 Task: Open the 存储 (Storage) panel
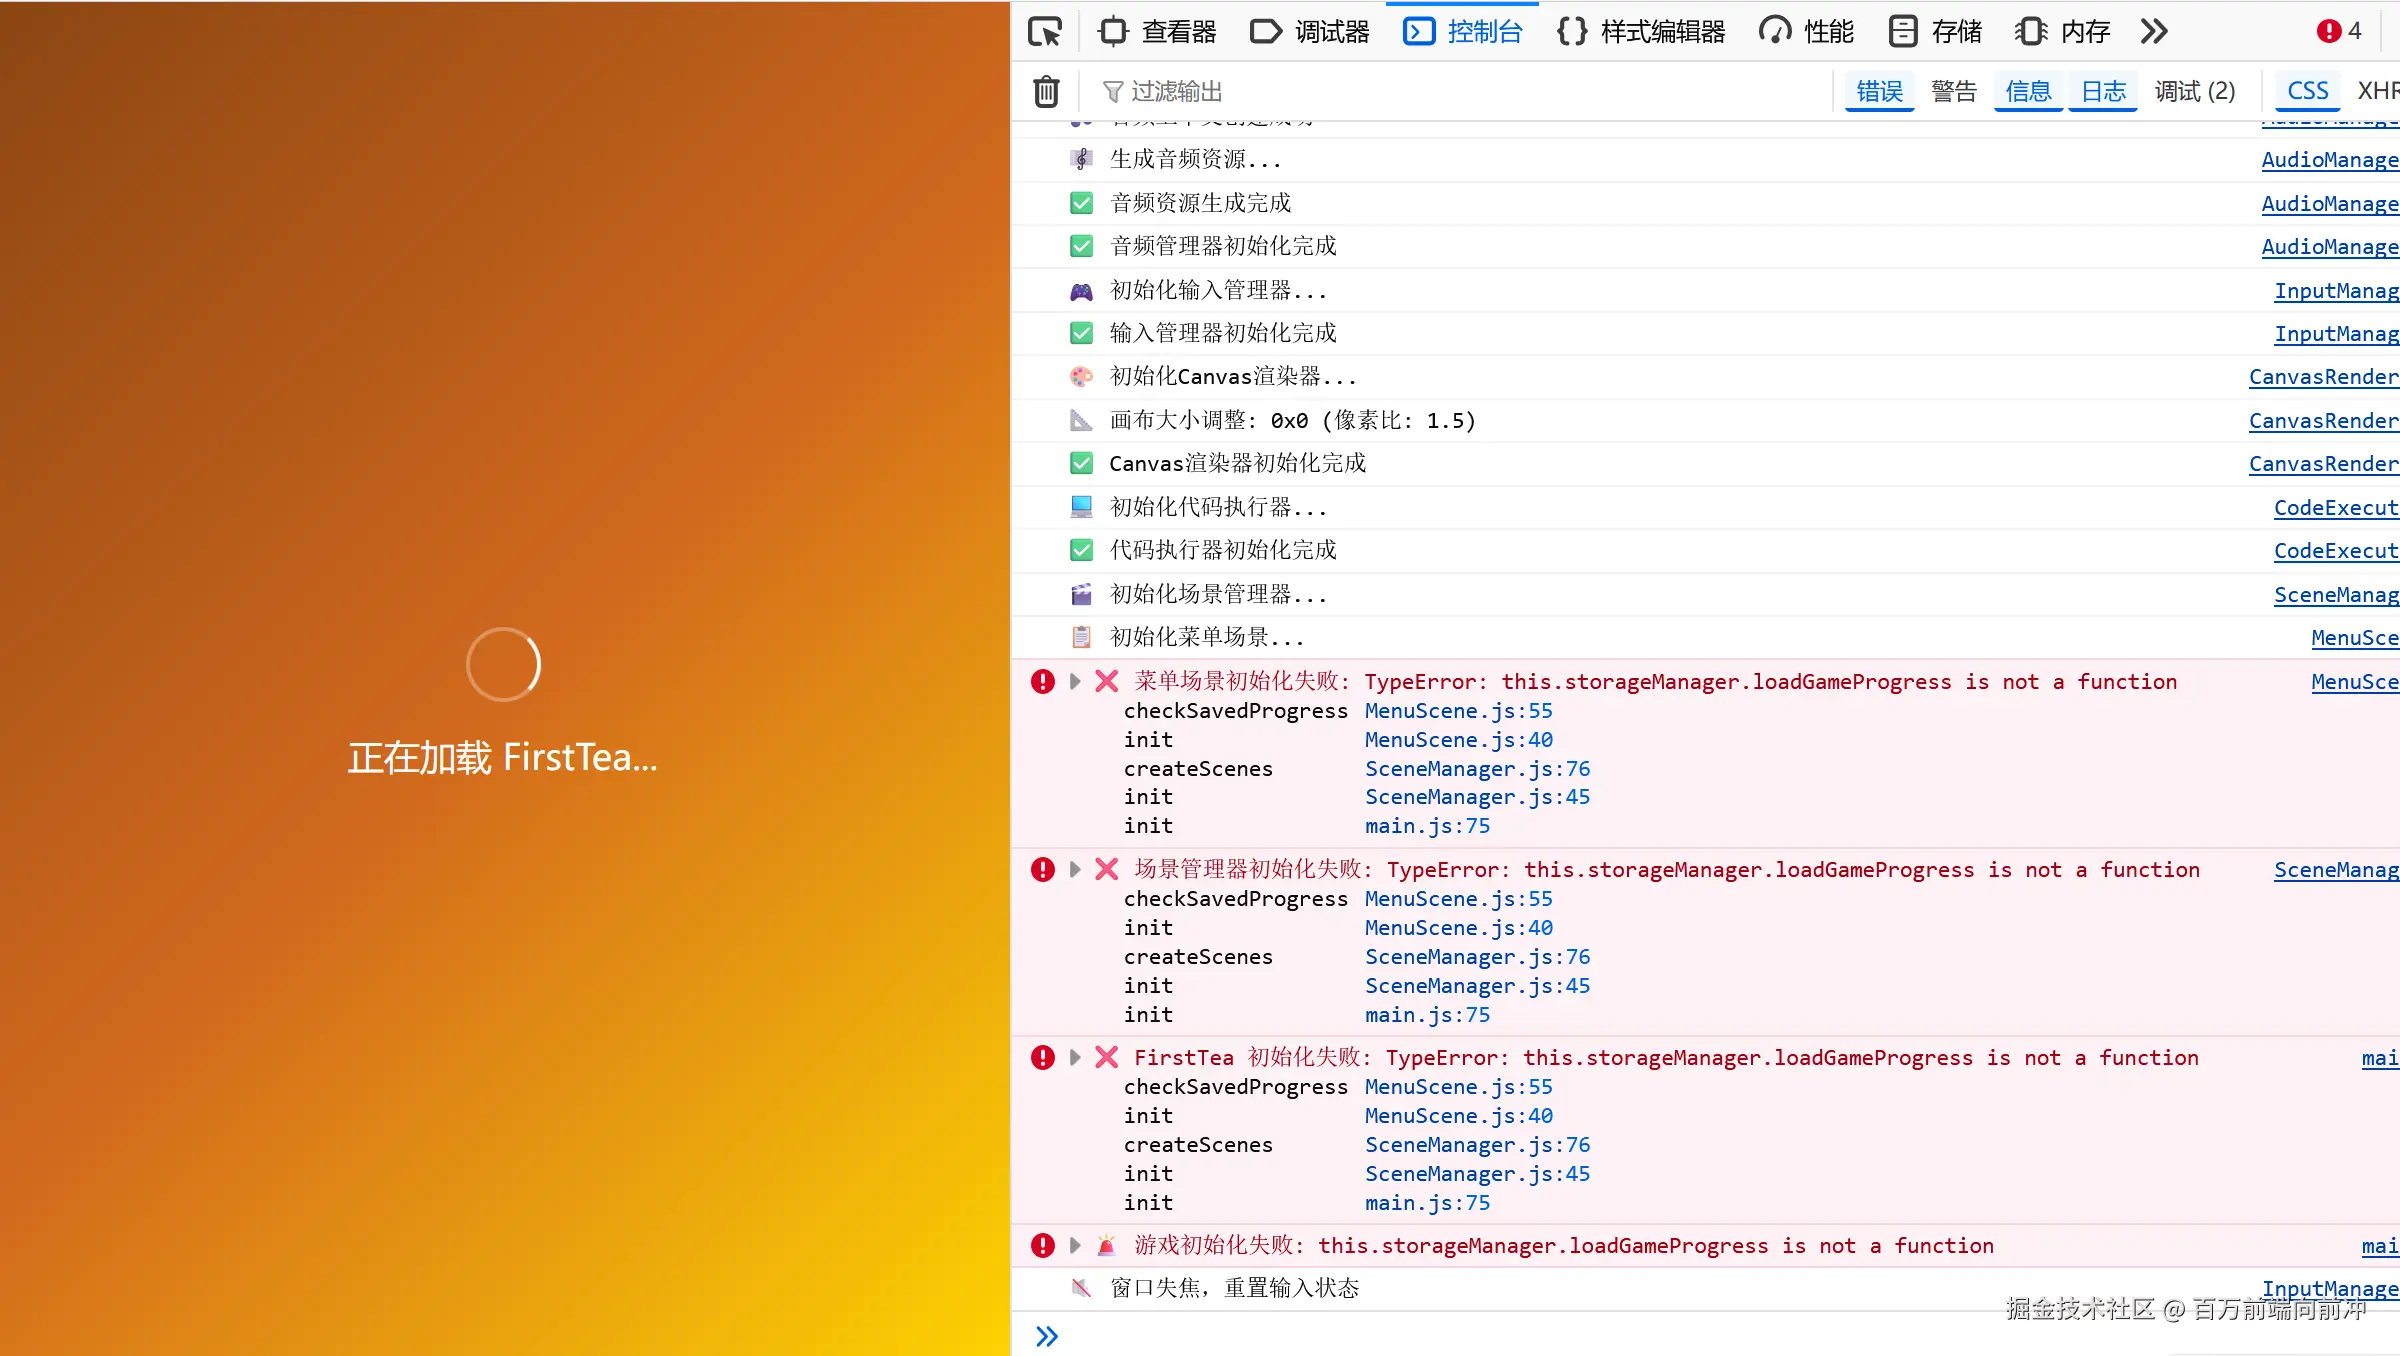click(x=1934, y=31)
